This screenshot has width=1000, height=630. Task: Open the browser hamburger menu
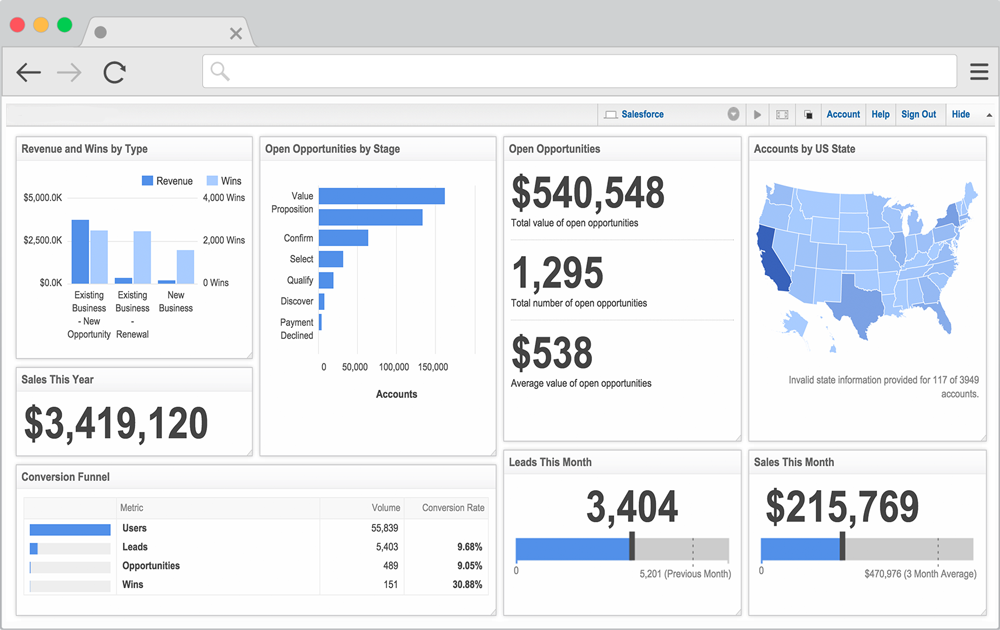[979, 71]
